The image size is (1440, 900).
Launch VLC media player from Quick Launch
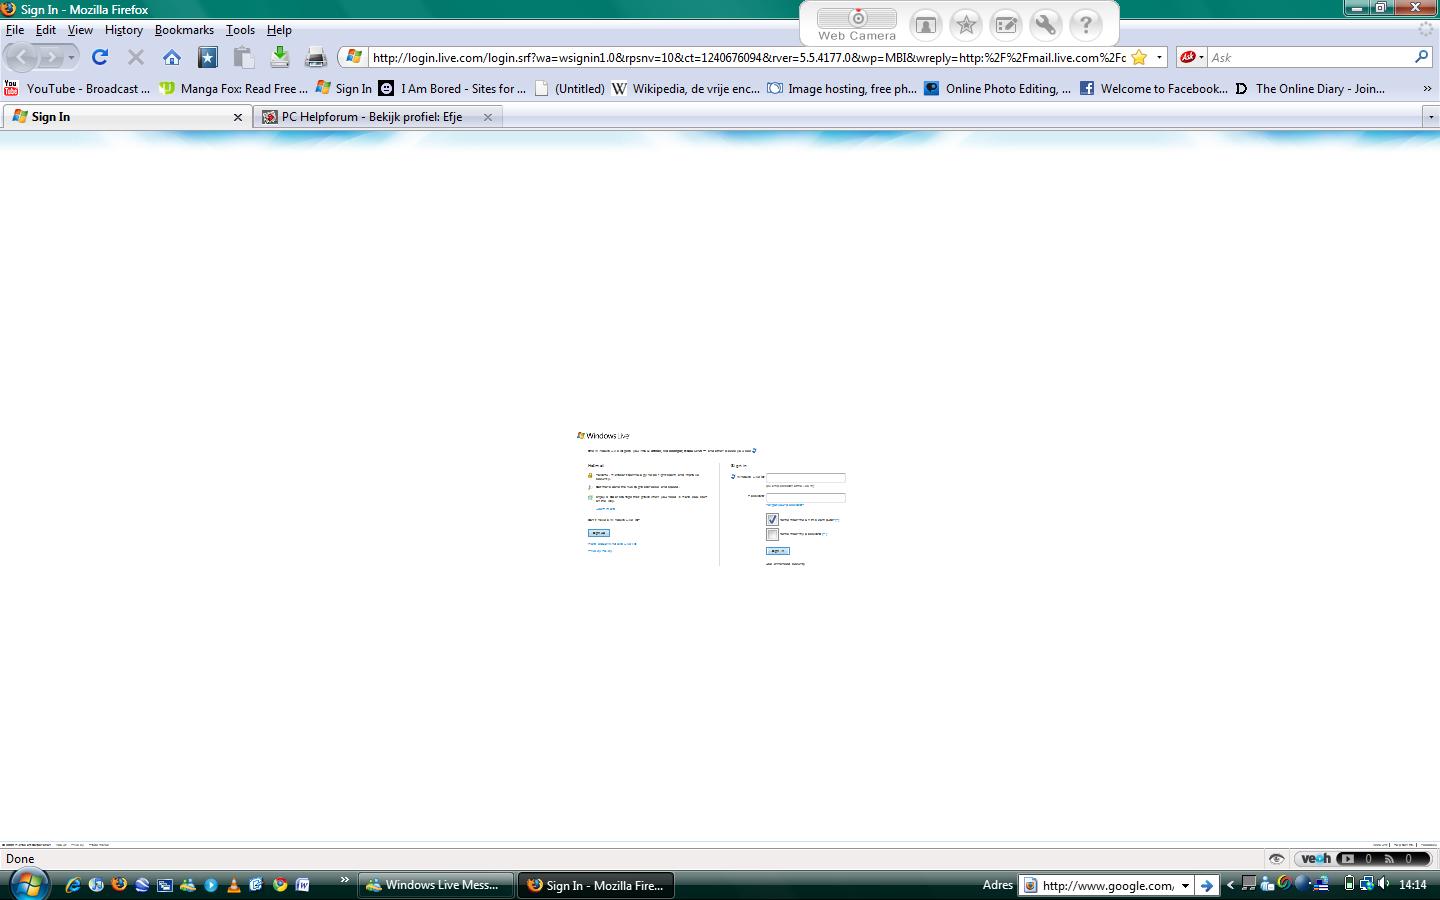[234, 885]
